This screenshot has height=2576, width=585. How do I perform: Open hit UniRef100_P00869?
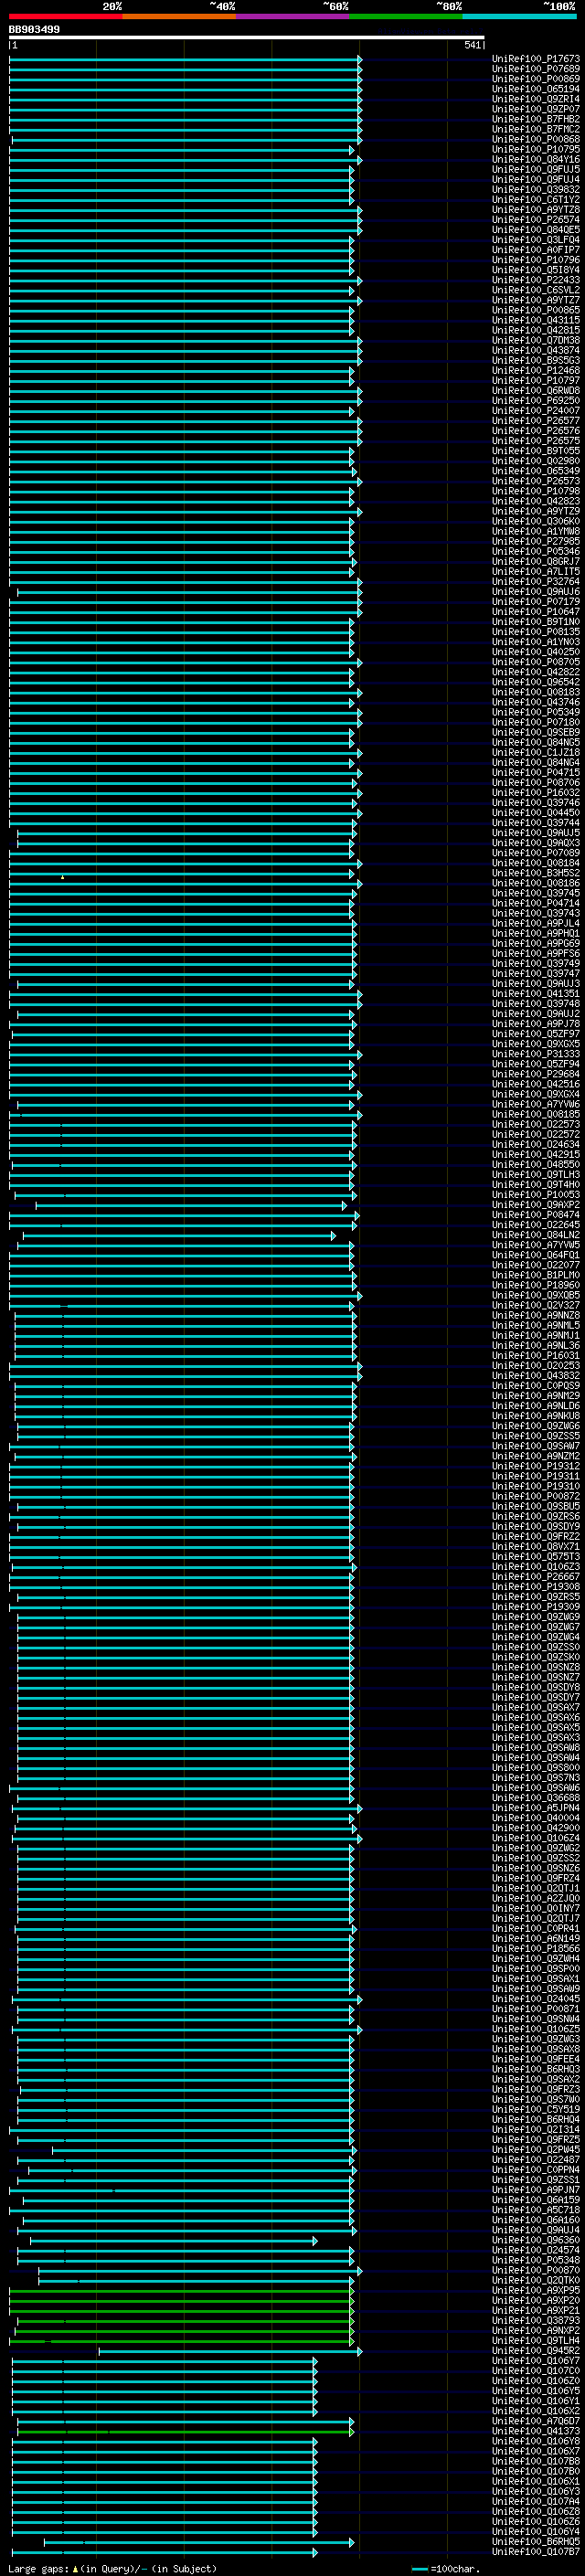click(536, 79)
